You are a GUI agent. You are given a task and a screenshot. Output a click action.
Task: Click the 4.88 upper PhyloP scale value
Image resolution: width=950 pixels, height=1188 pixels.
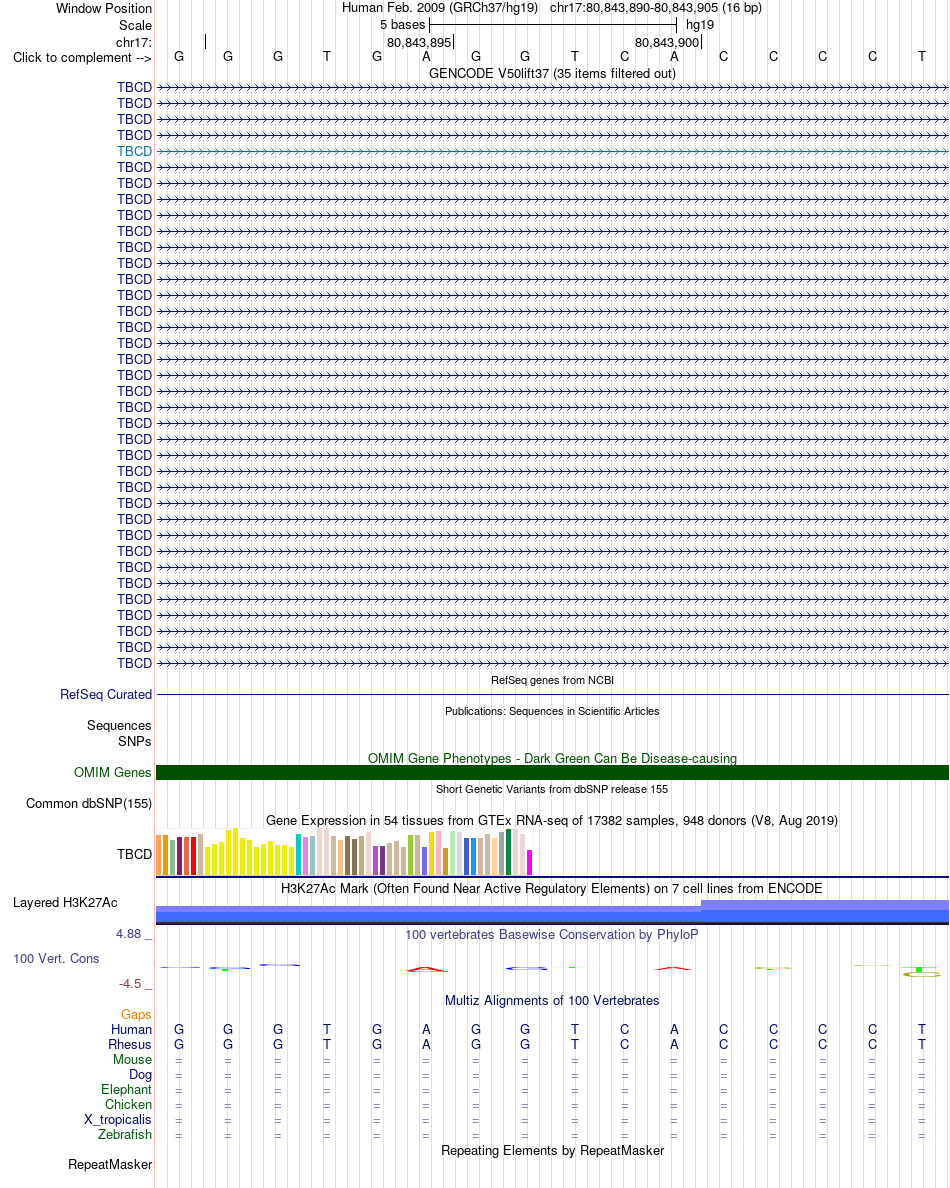click(129, 934)
